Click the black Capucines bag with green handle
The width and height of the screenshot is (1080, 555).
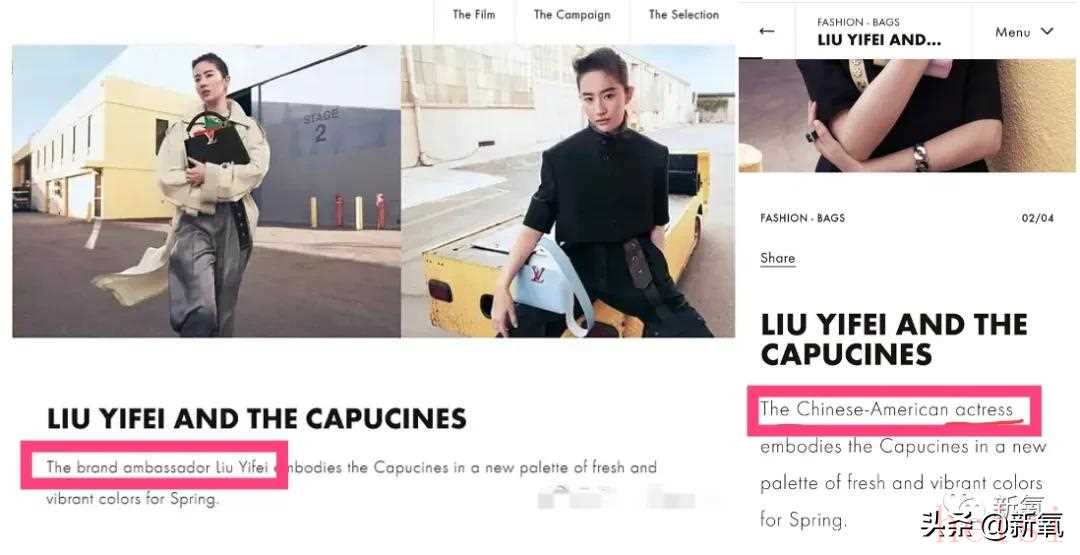[x=216, y=140]
